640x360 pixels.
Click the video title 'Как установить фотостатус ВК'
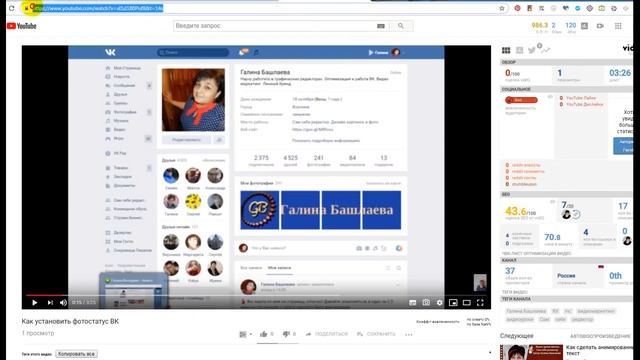click(x=70, y=322)
